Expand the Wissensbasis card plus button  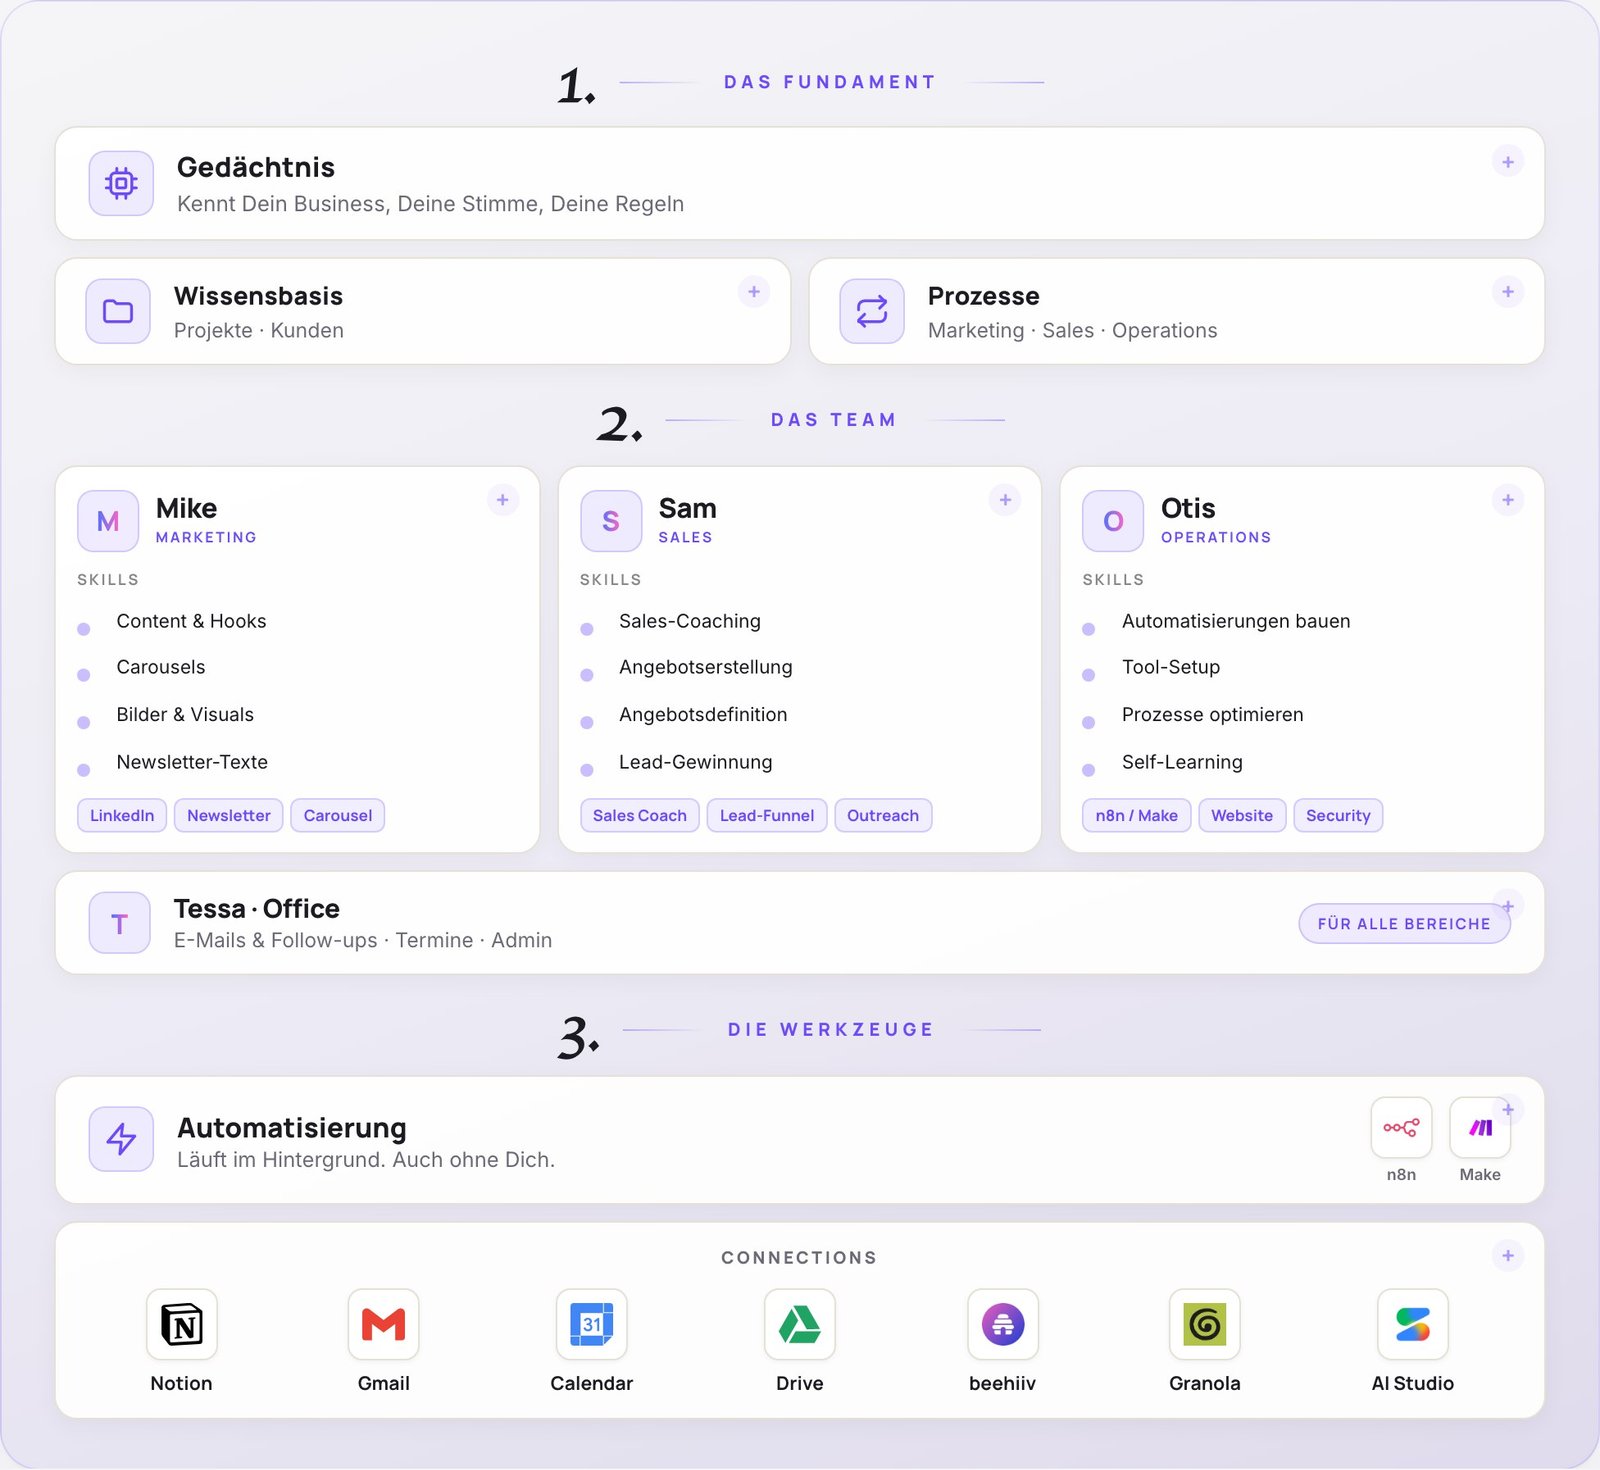(754, 291)
